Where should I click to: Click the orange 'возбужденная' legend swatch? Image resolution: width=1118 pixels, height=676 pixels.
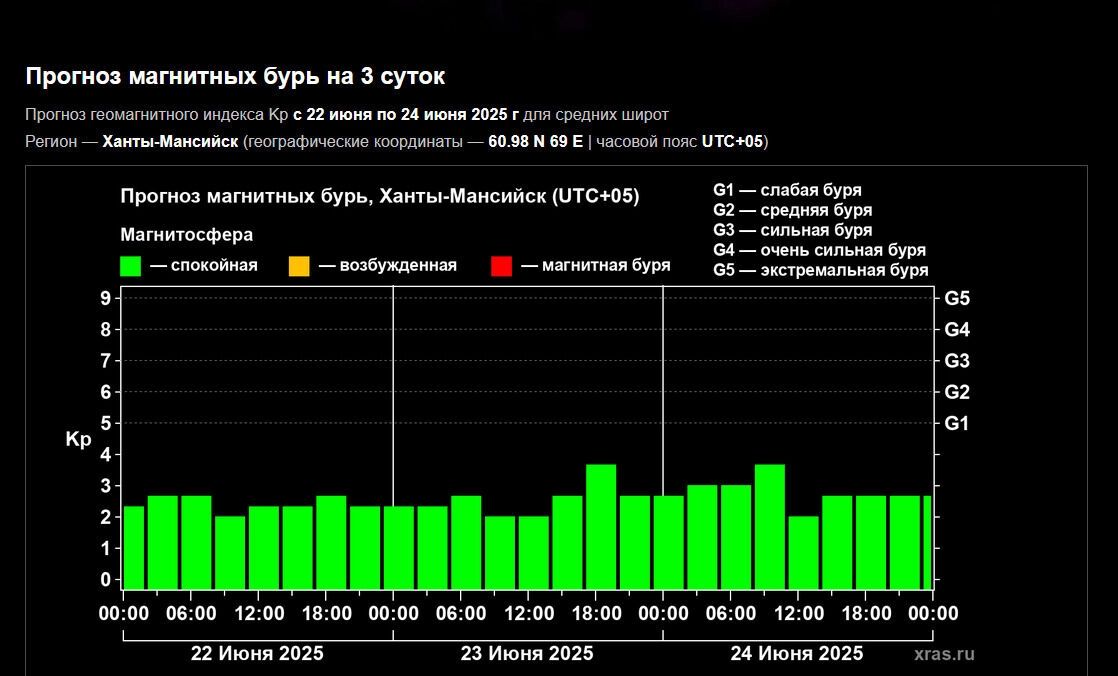point(299,266)
